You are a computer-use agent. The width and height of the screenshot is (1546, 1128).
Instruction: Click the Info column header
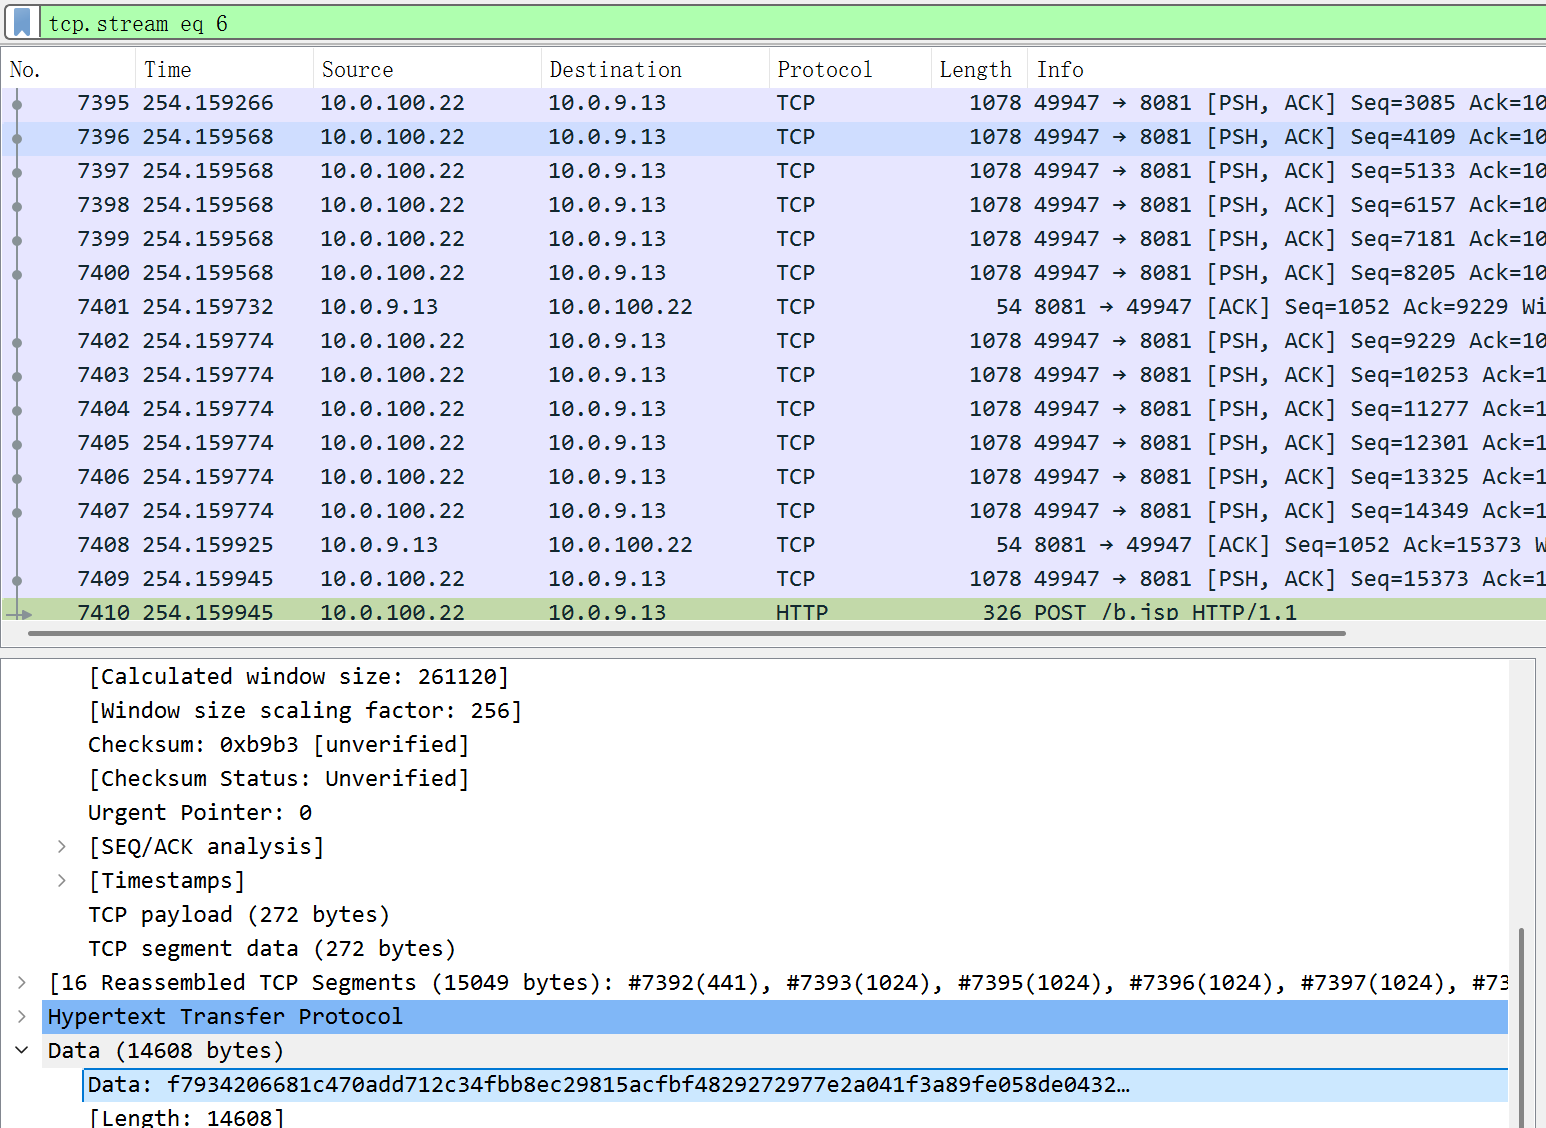click(x=1286, y=70)
